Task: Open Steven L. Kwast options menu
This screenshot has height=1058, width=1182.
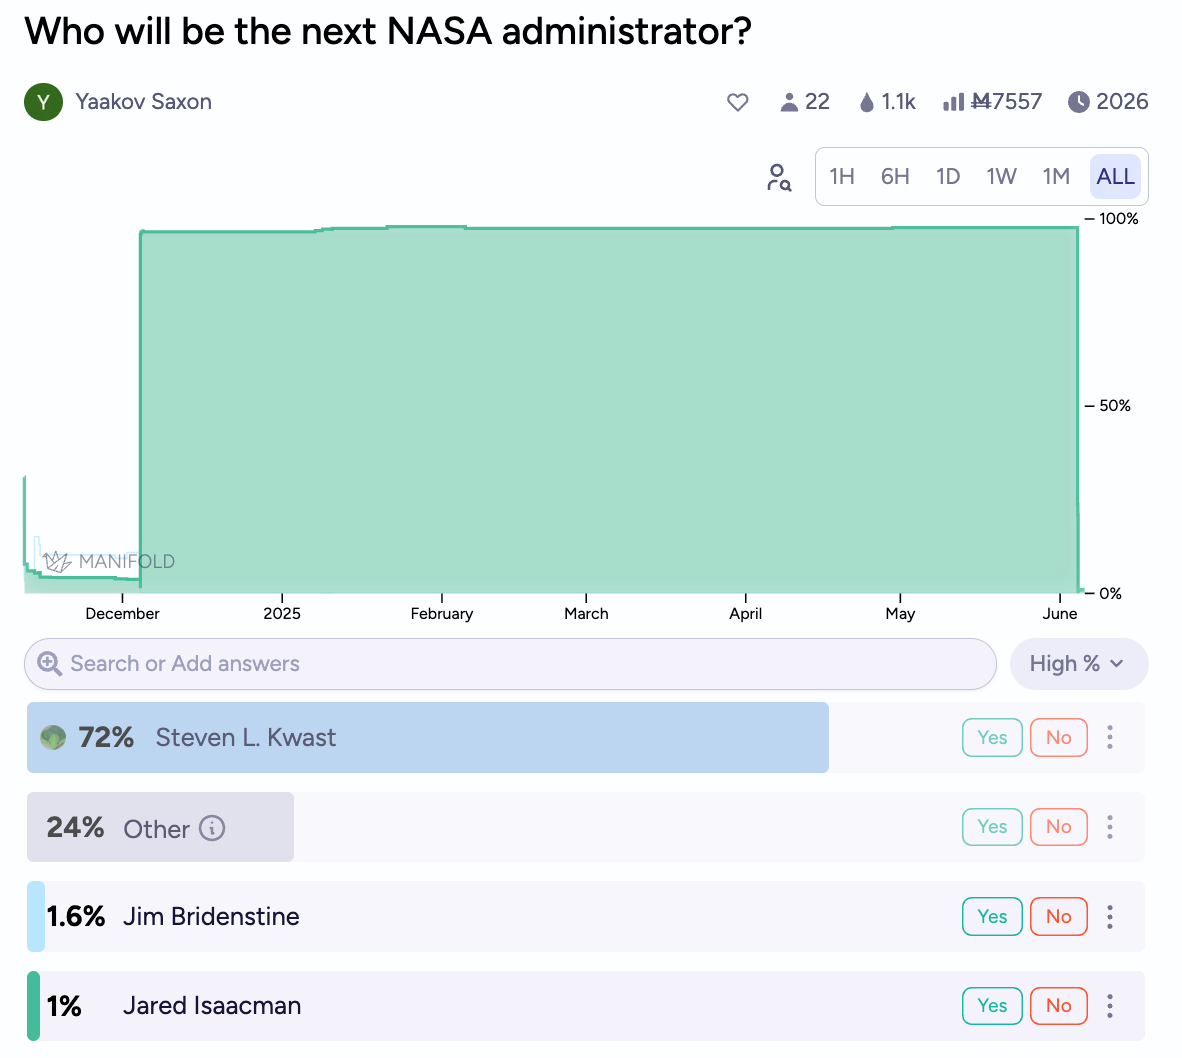Action: coord(1110,737)
